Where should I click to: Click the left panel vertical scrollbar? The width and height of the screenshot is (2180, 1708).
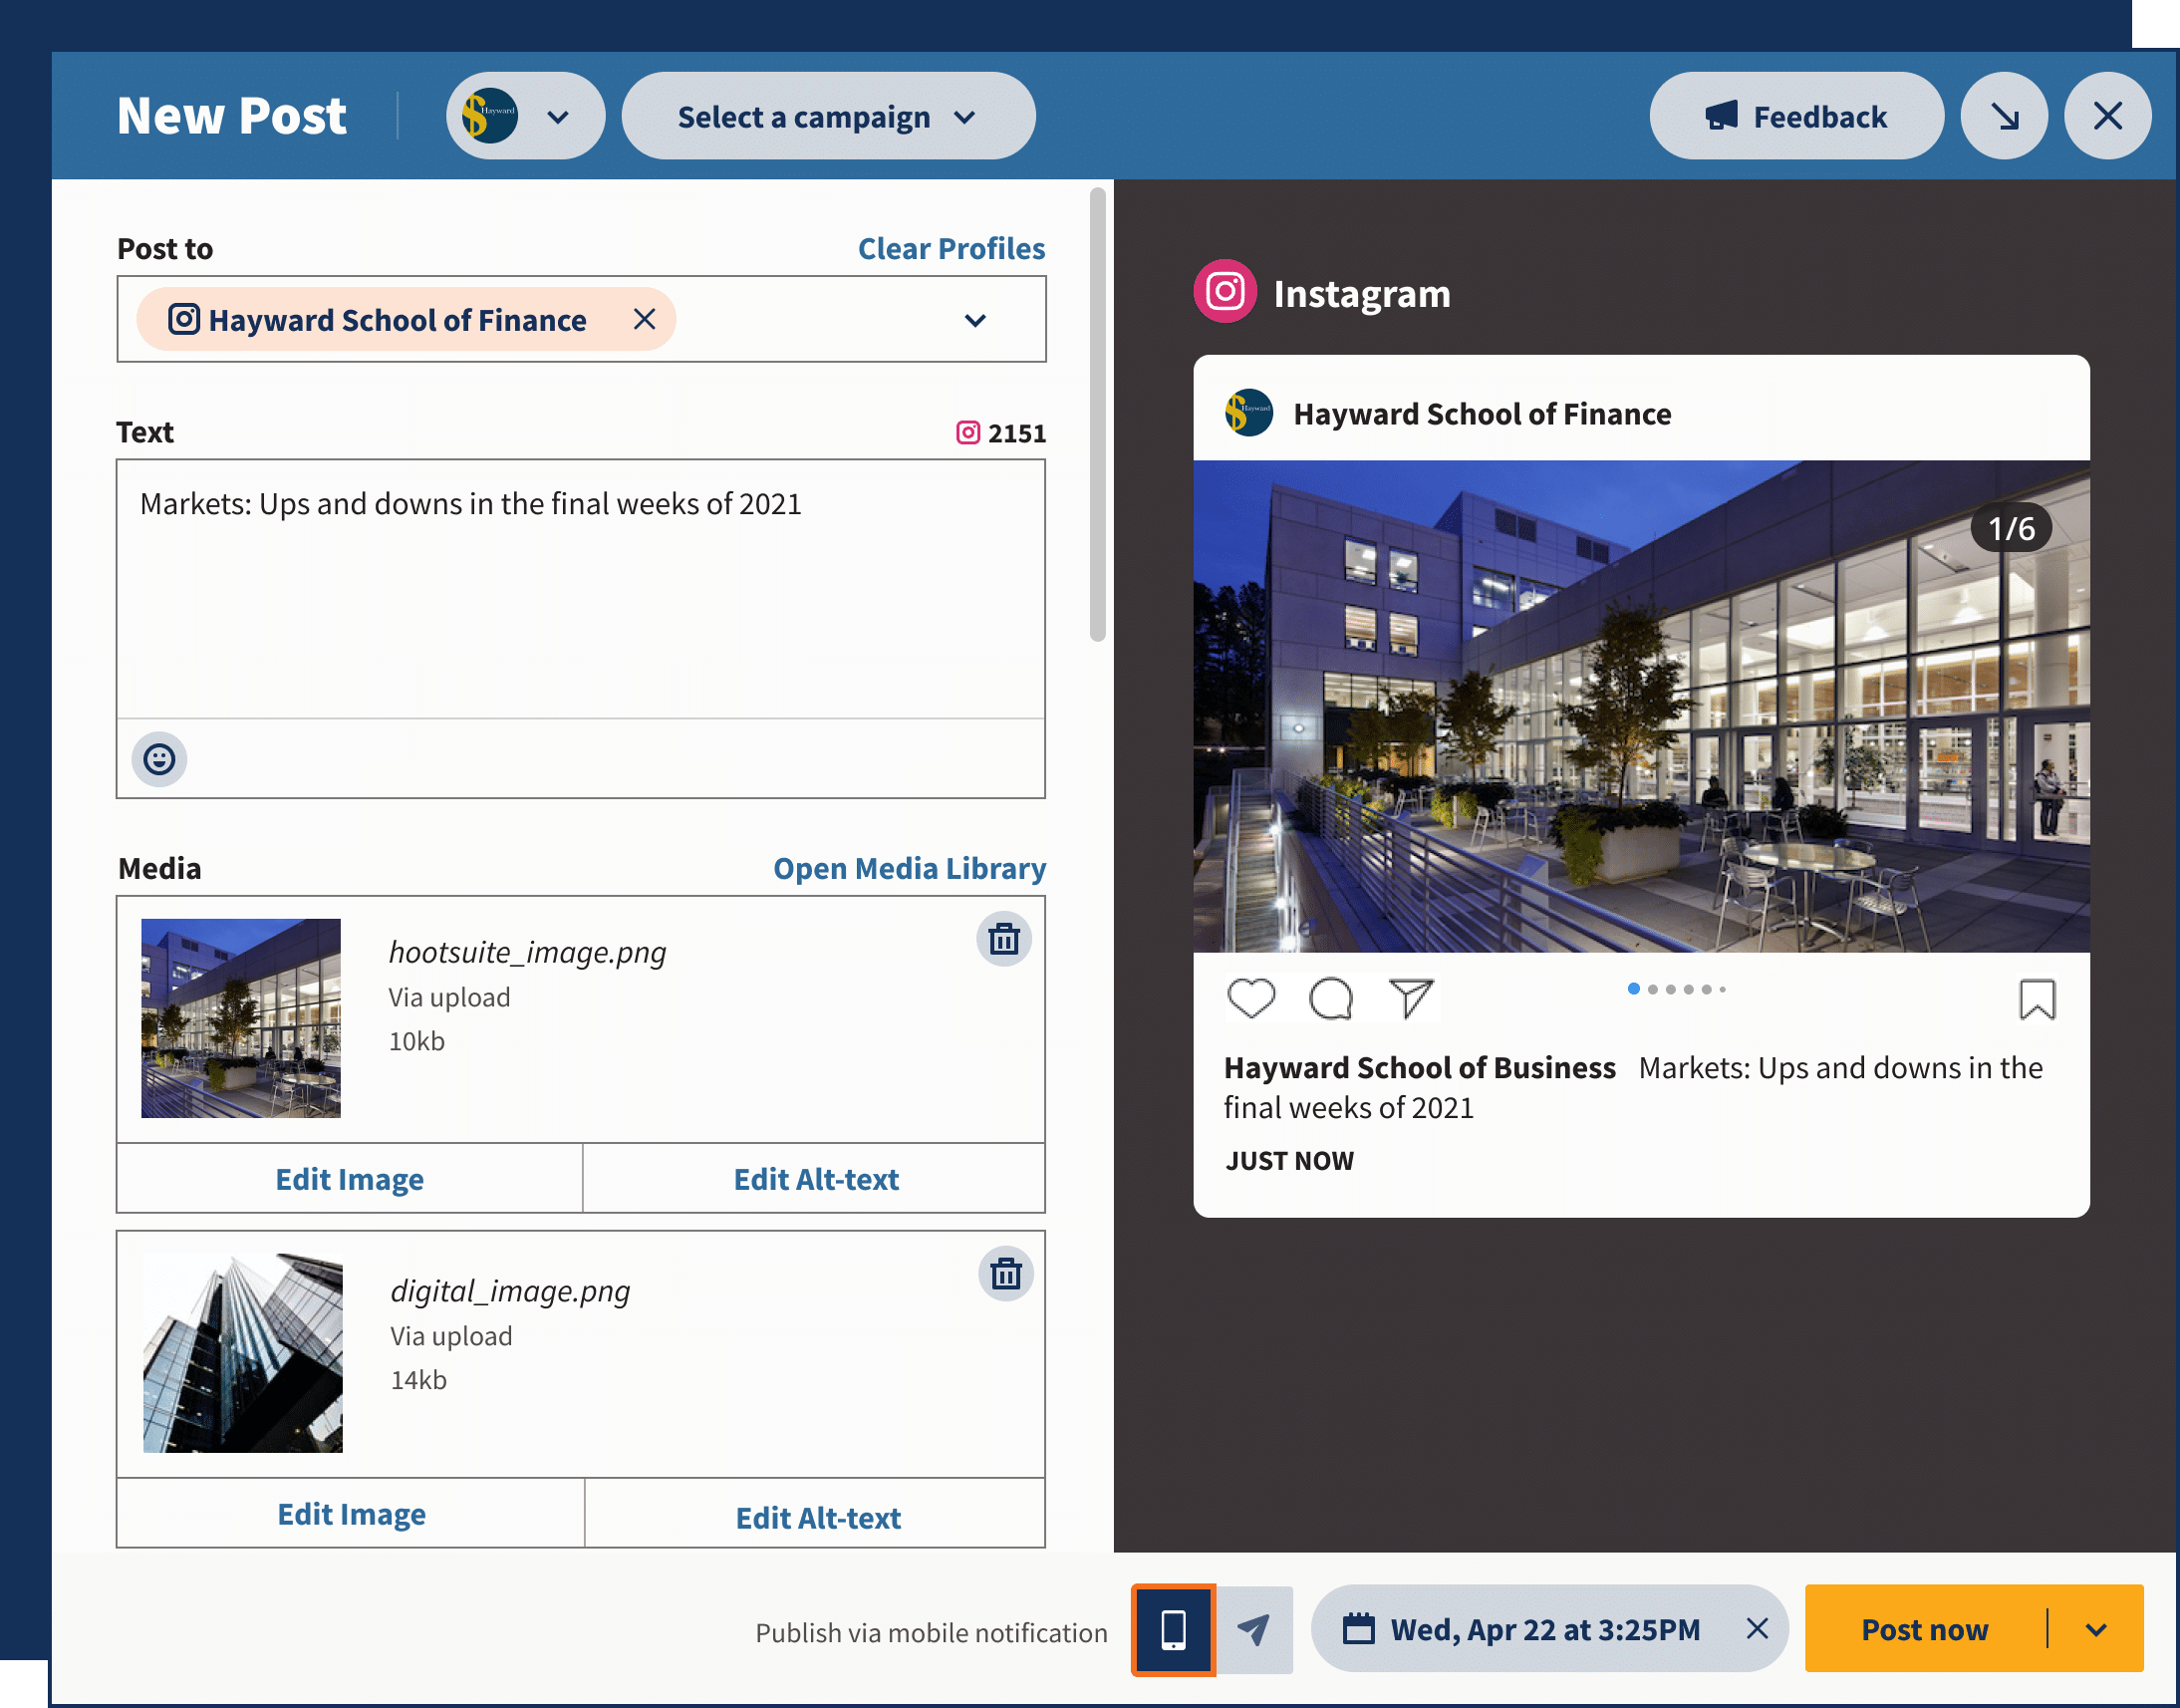click(1097, 415)
